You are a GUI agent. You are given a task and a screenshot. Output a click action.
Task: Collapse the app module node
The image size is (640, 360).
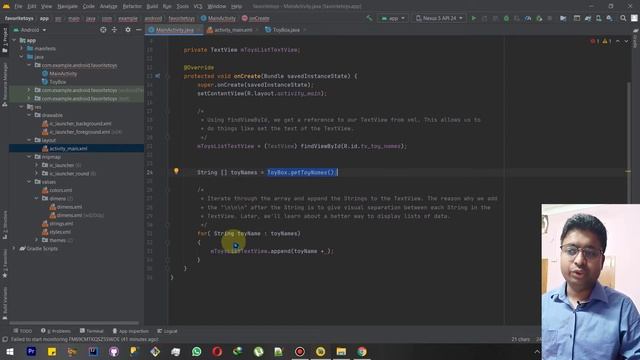(14, 40)
